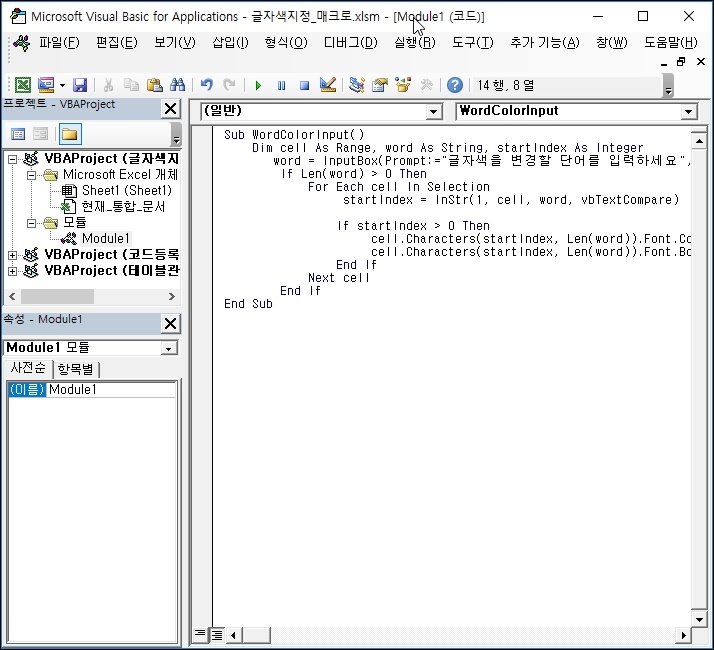Click View Object icon in project panel
This screenshot has width=714, height=650.
pyautogui.click(x=41, y=134)
